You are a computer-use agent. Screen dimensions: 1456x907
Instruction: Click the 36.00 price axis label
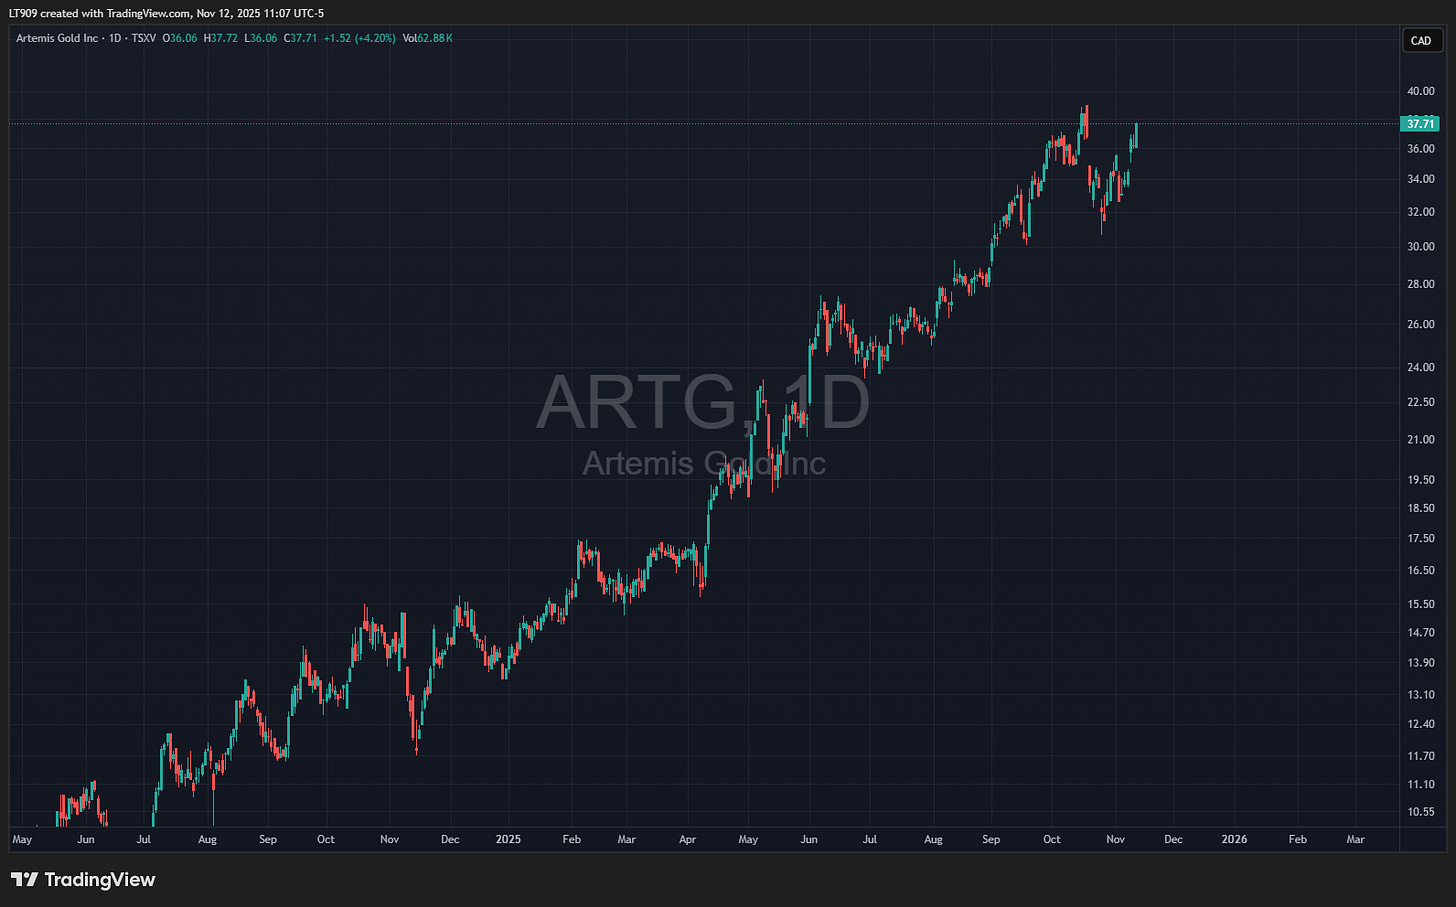pos(1420,149)
